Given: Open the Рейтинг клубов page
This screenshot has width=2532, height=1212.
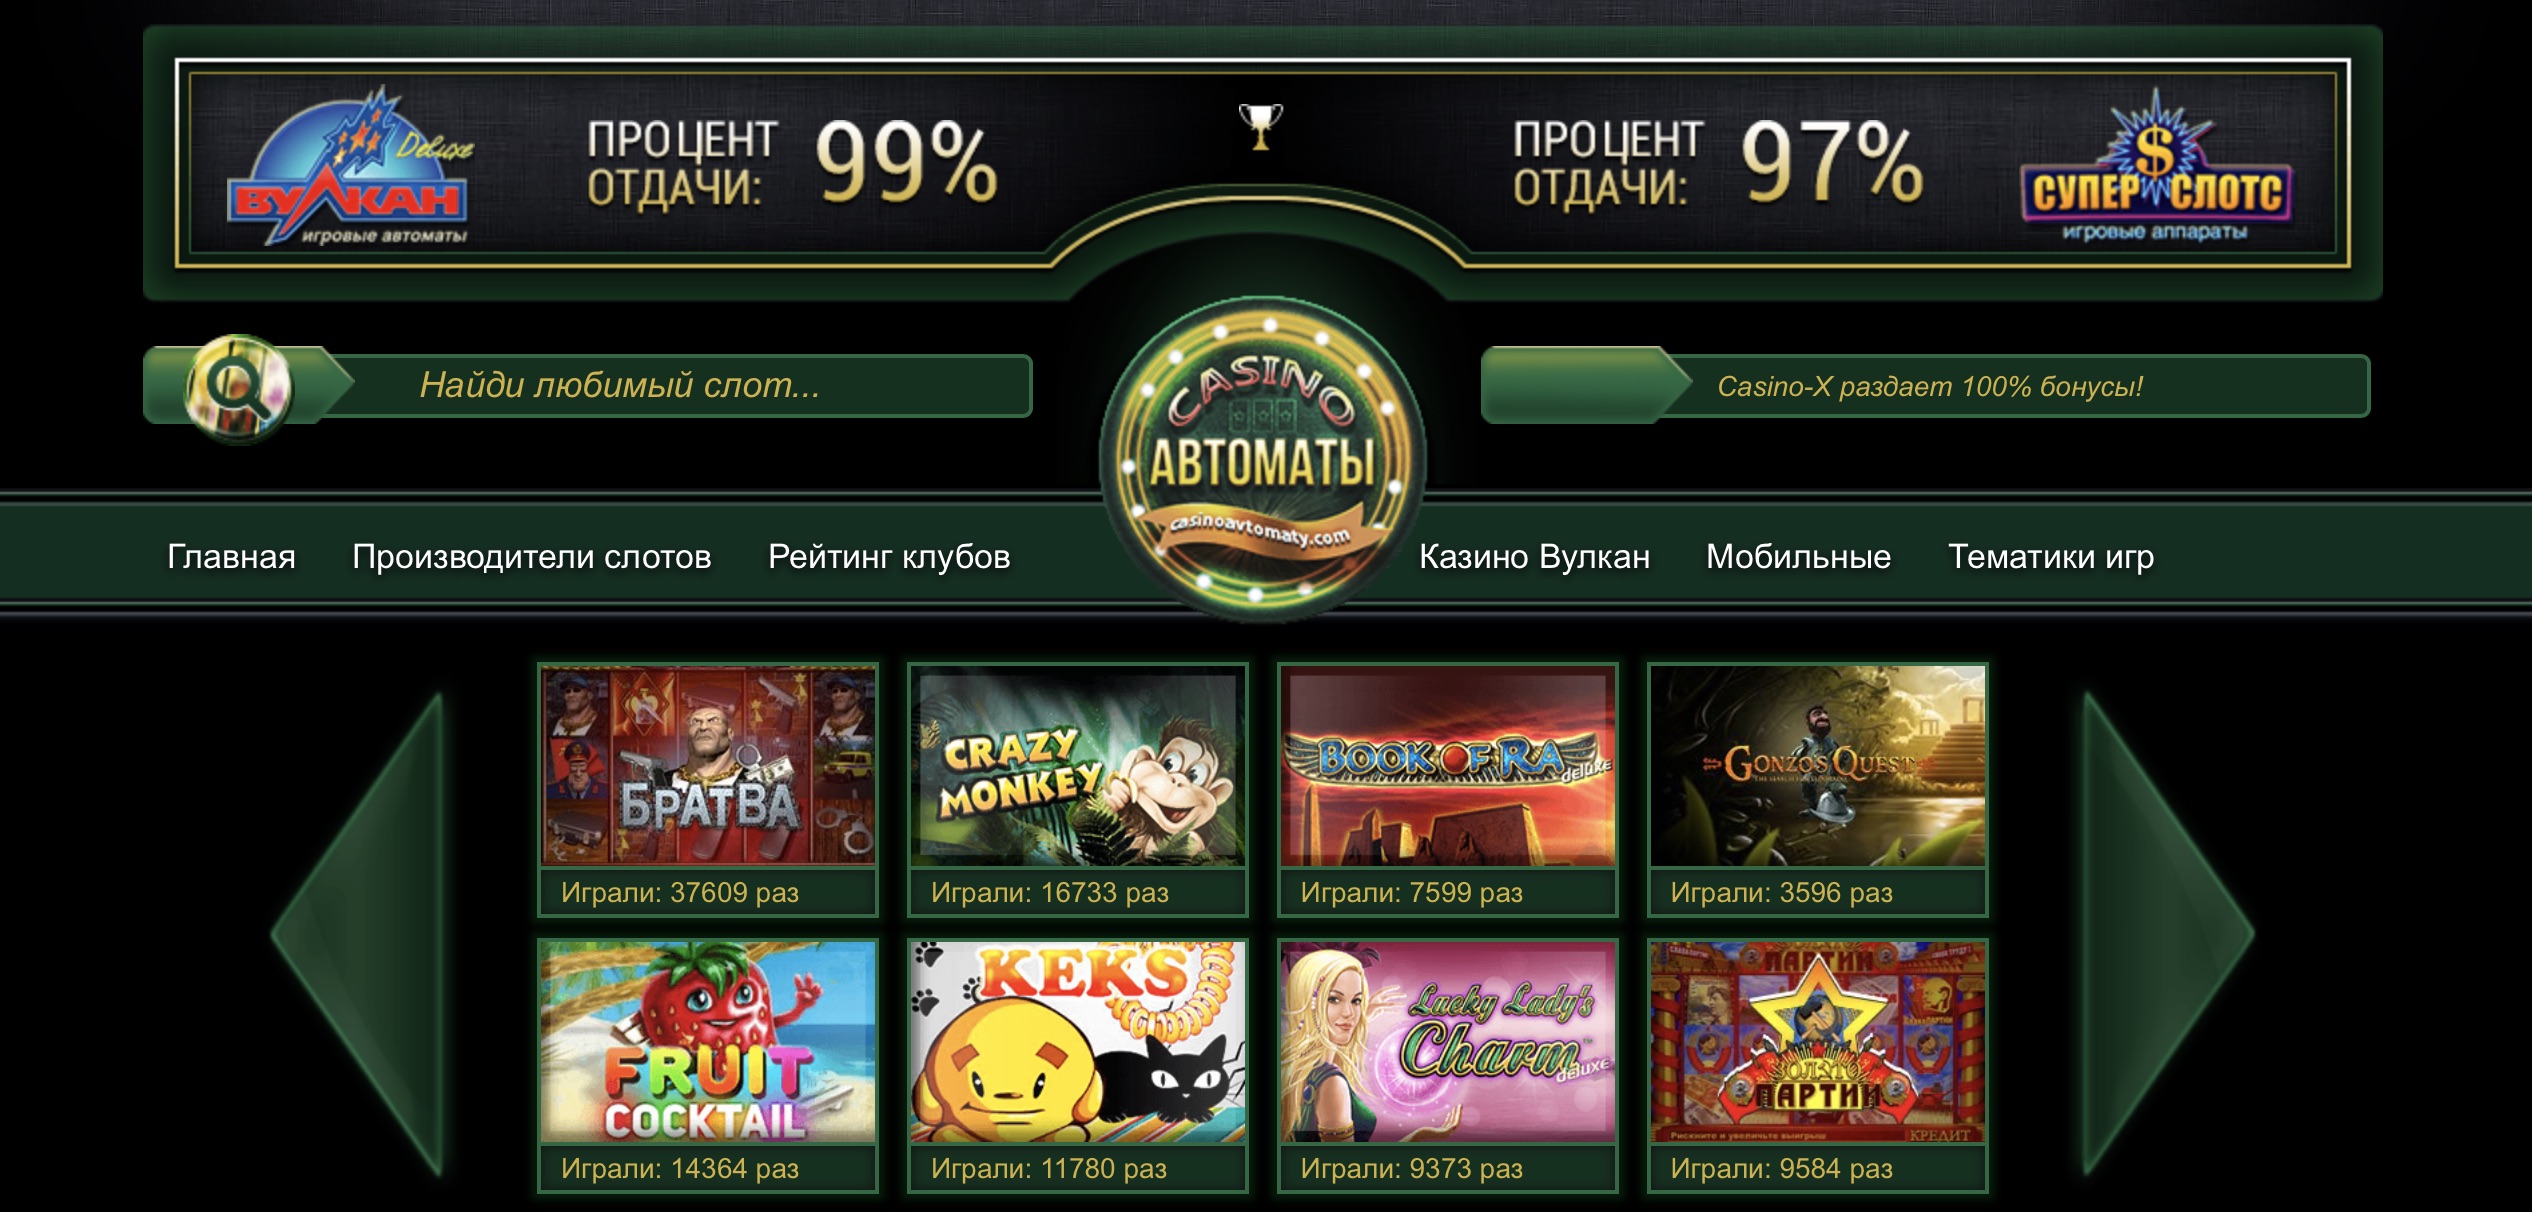Looking at the screenshot, I should 889,557.
